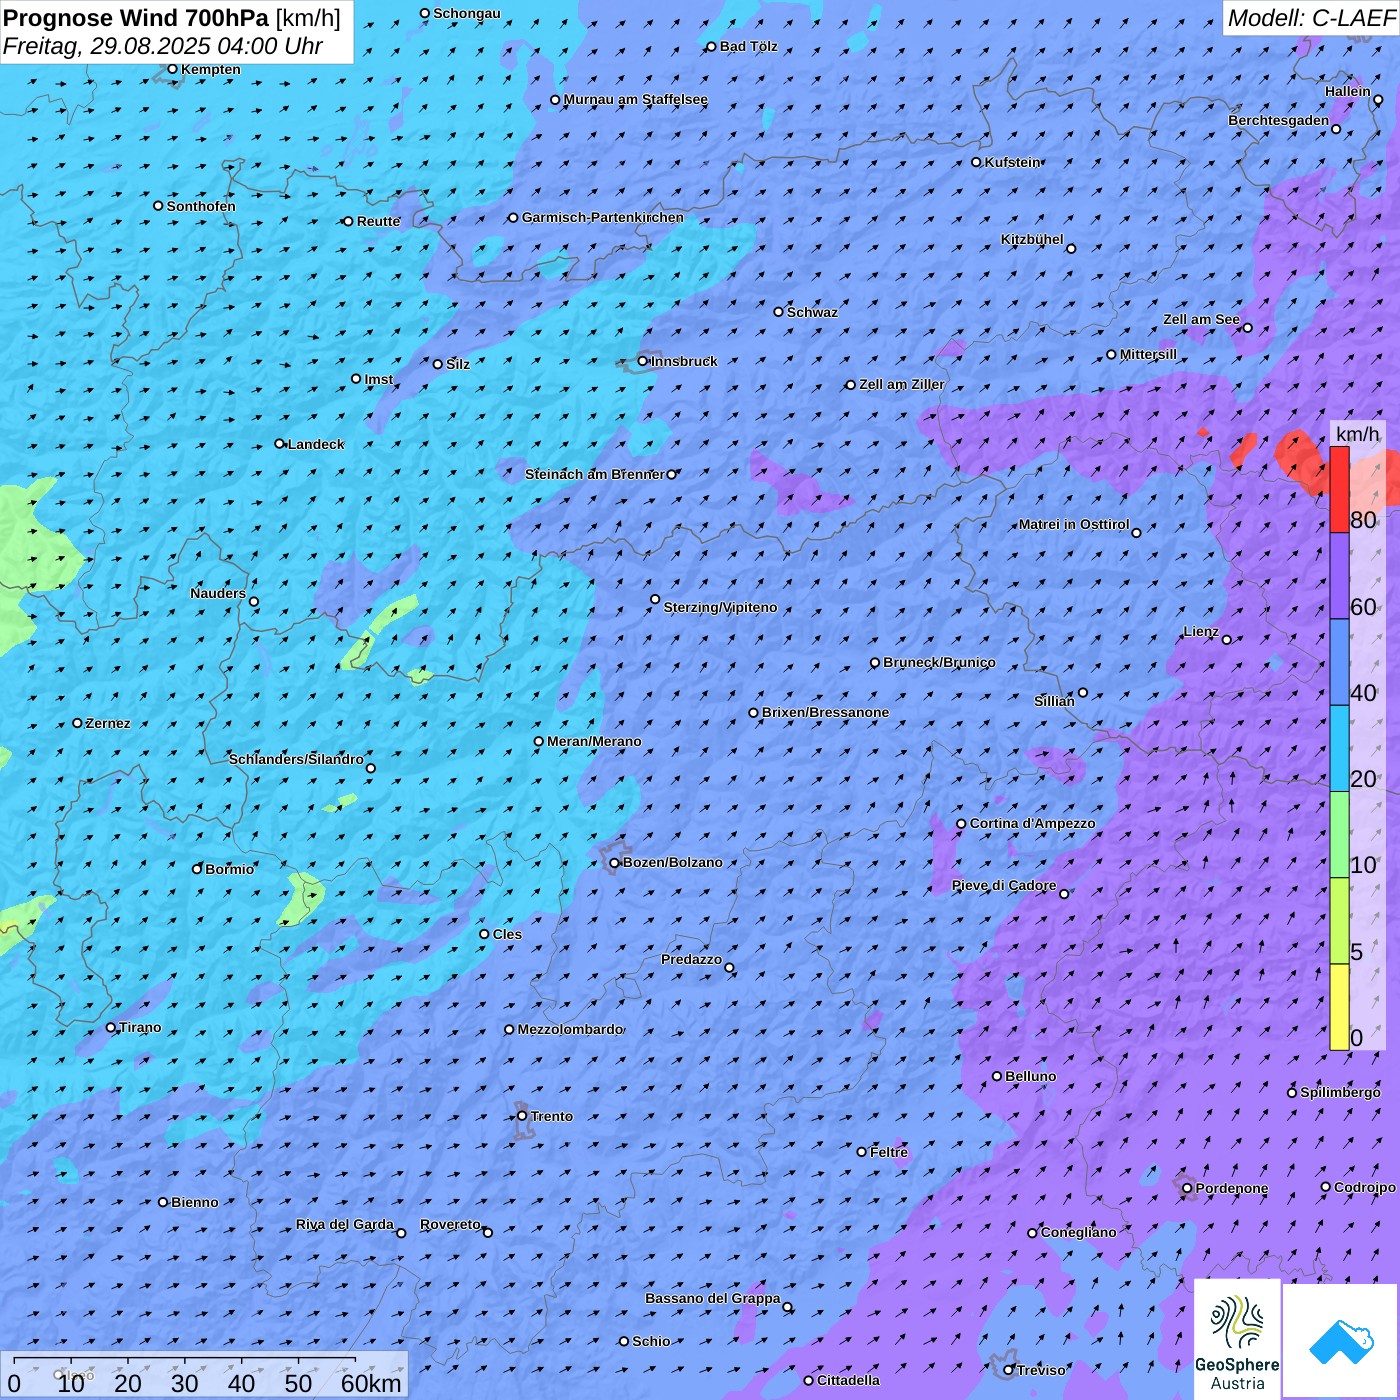Click the 'Steinach am Brenner' label
Screen dimensions: 1400x1400
pyautogui.click(x=594, y=474)
